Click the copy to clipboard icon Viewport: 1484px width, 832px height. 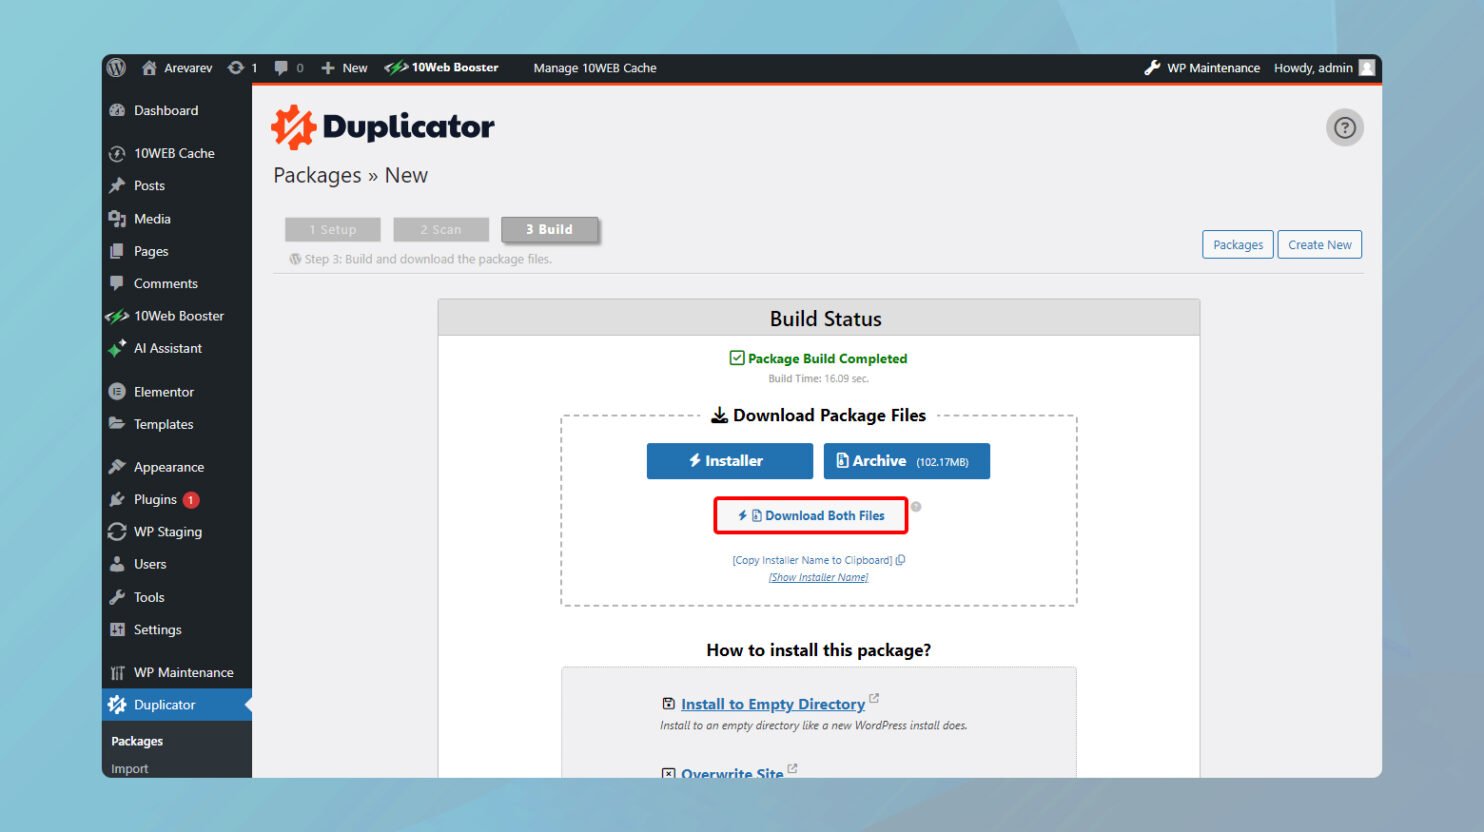[901, 560]
